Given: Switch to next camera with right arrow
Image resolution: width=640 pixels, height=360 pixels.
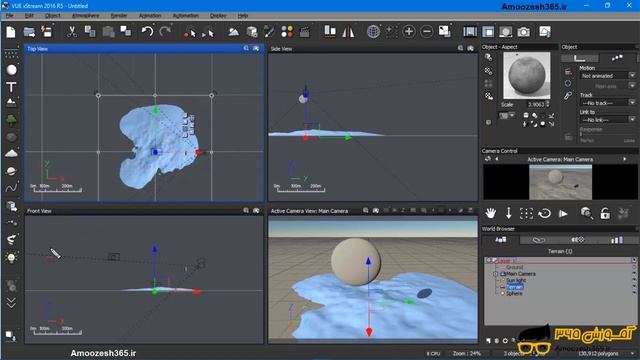Looking at the screenshot, I should pyautogui.click(x=625, y=159).
